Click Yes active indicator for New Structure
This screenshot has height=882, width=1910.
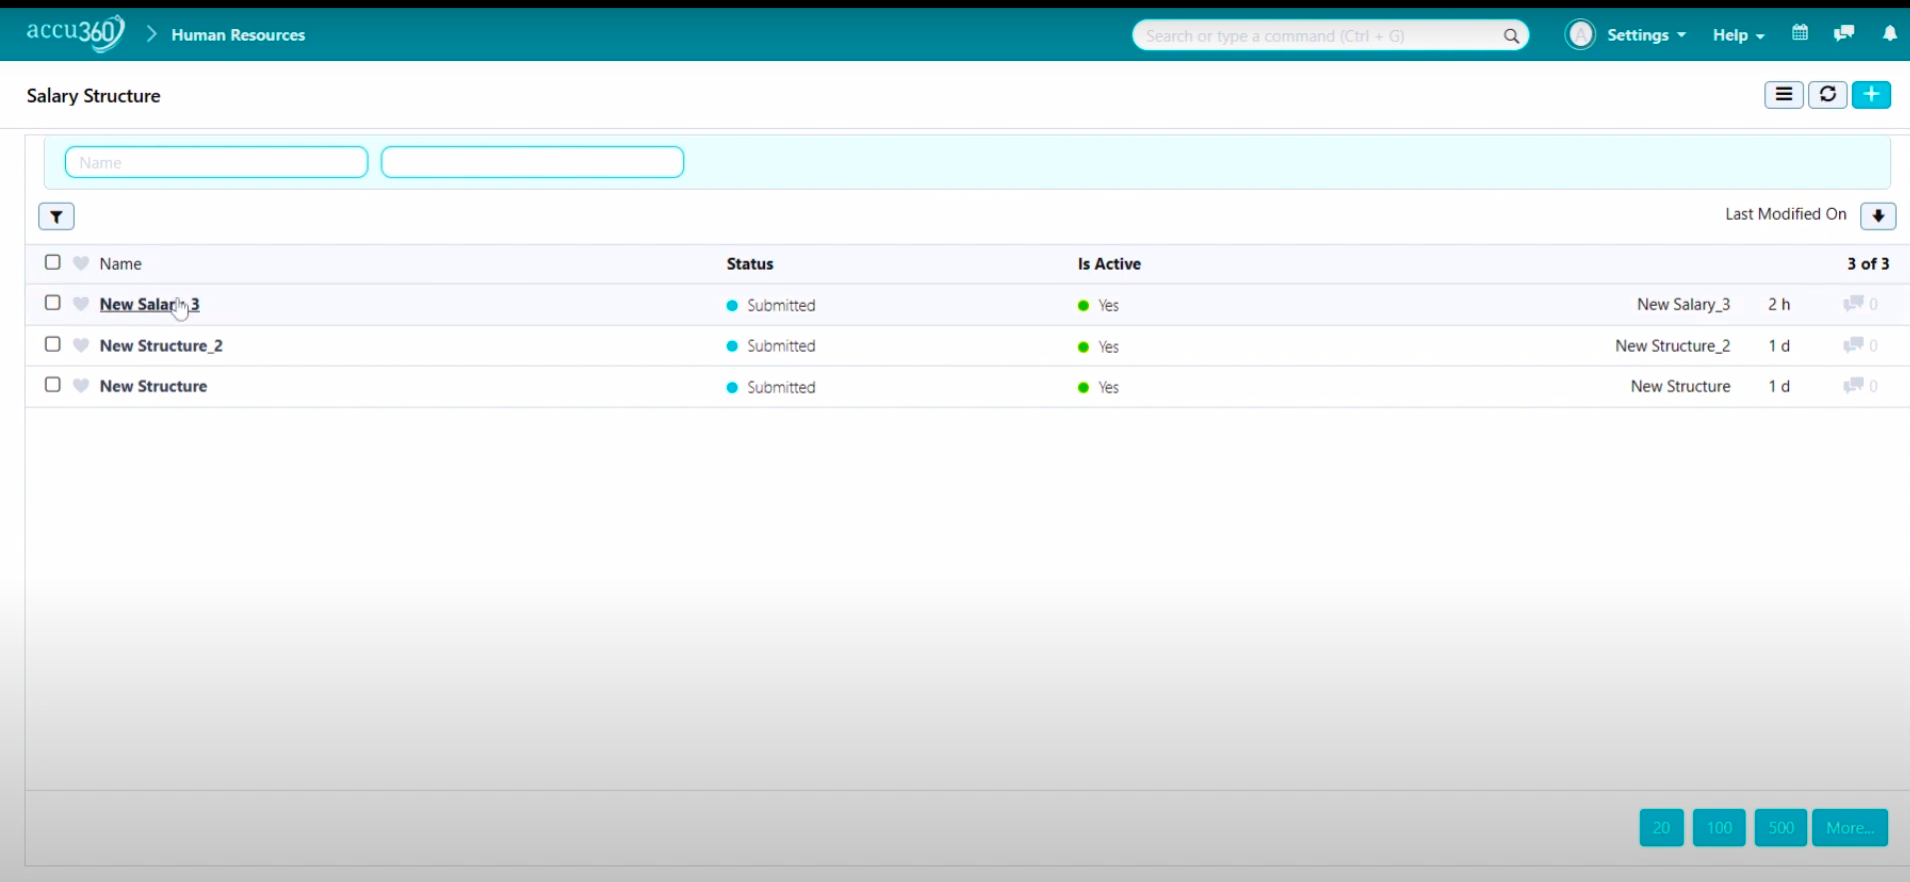point(1098,387)
